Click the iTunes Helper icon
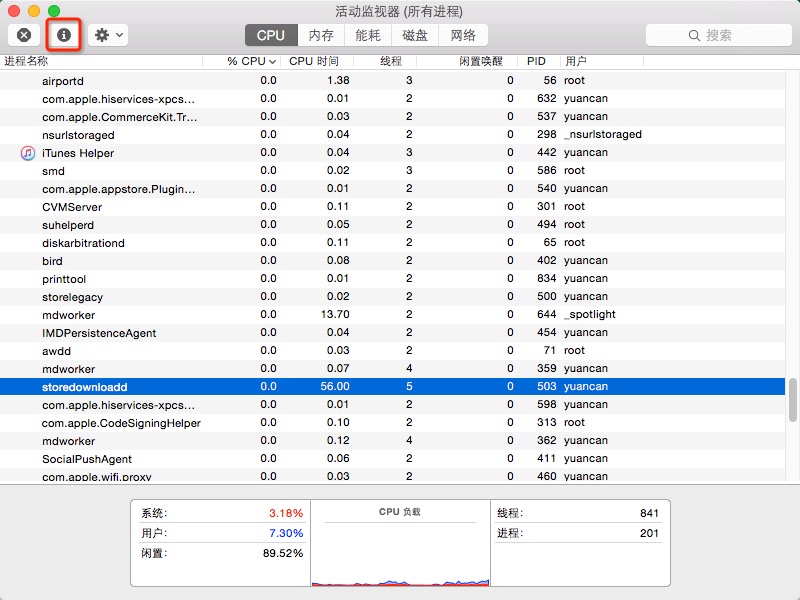 coord(28,153)
